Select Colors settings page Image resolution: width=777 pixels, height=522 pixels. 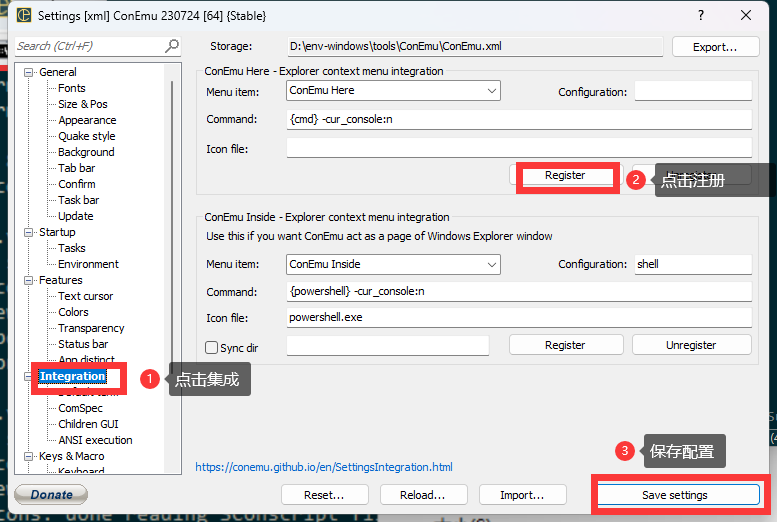(x=73, y=312)
